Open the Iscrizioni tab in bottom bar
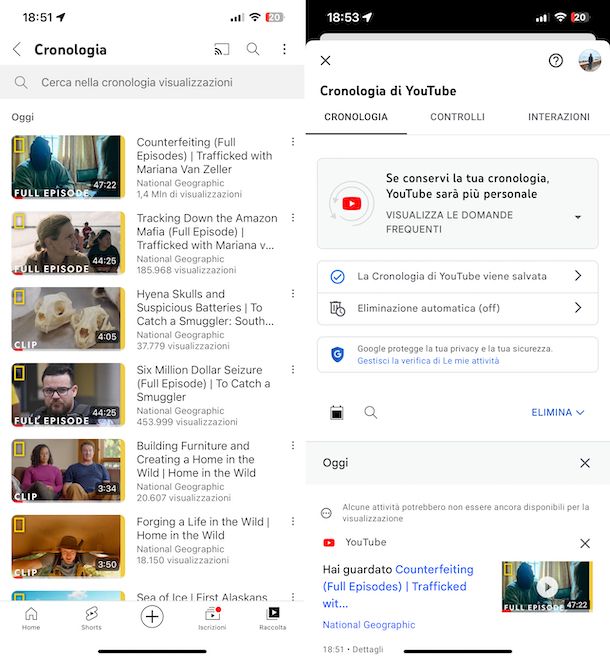 pos(212,619)
